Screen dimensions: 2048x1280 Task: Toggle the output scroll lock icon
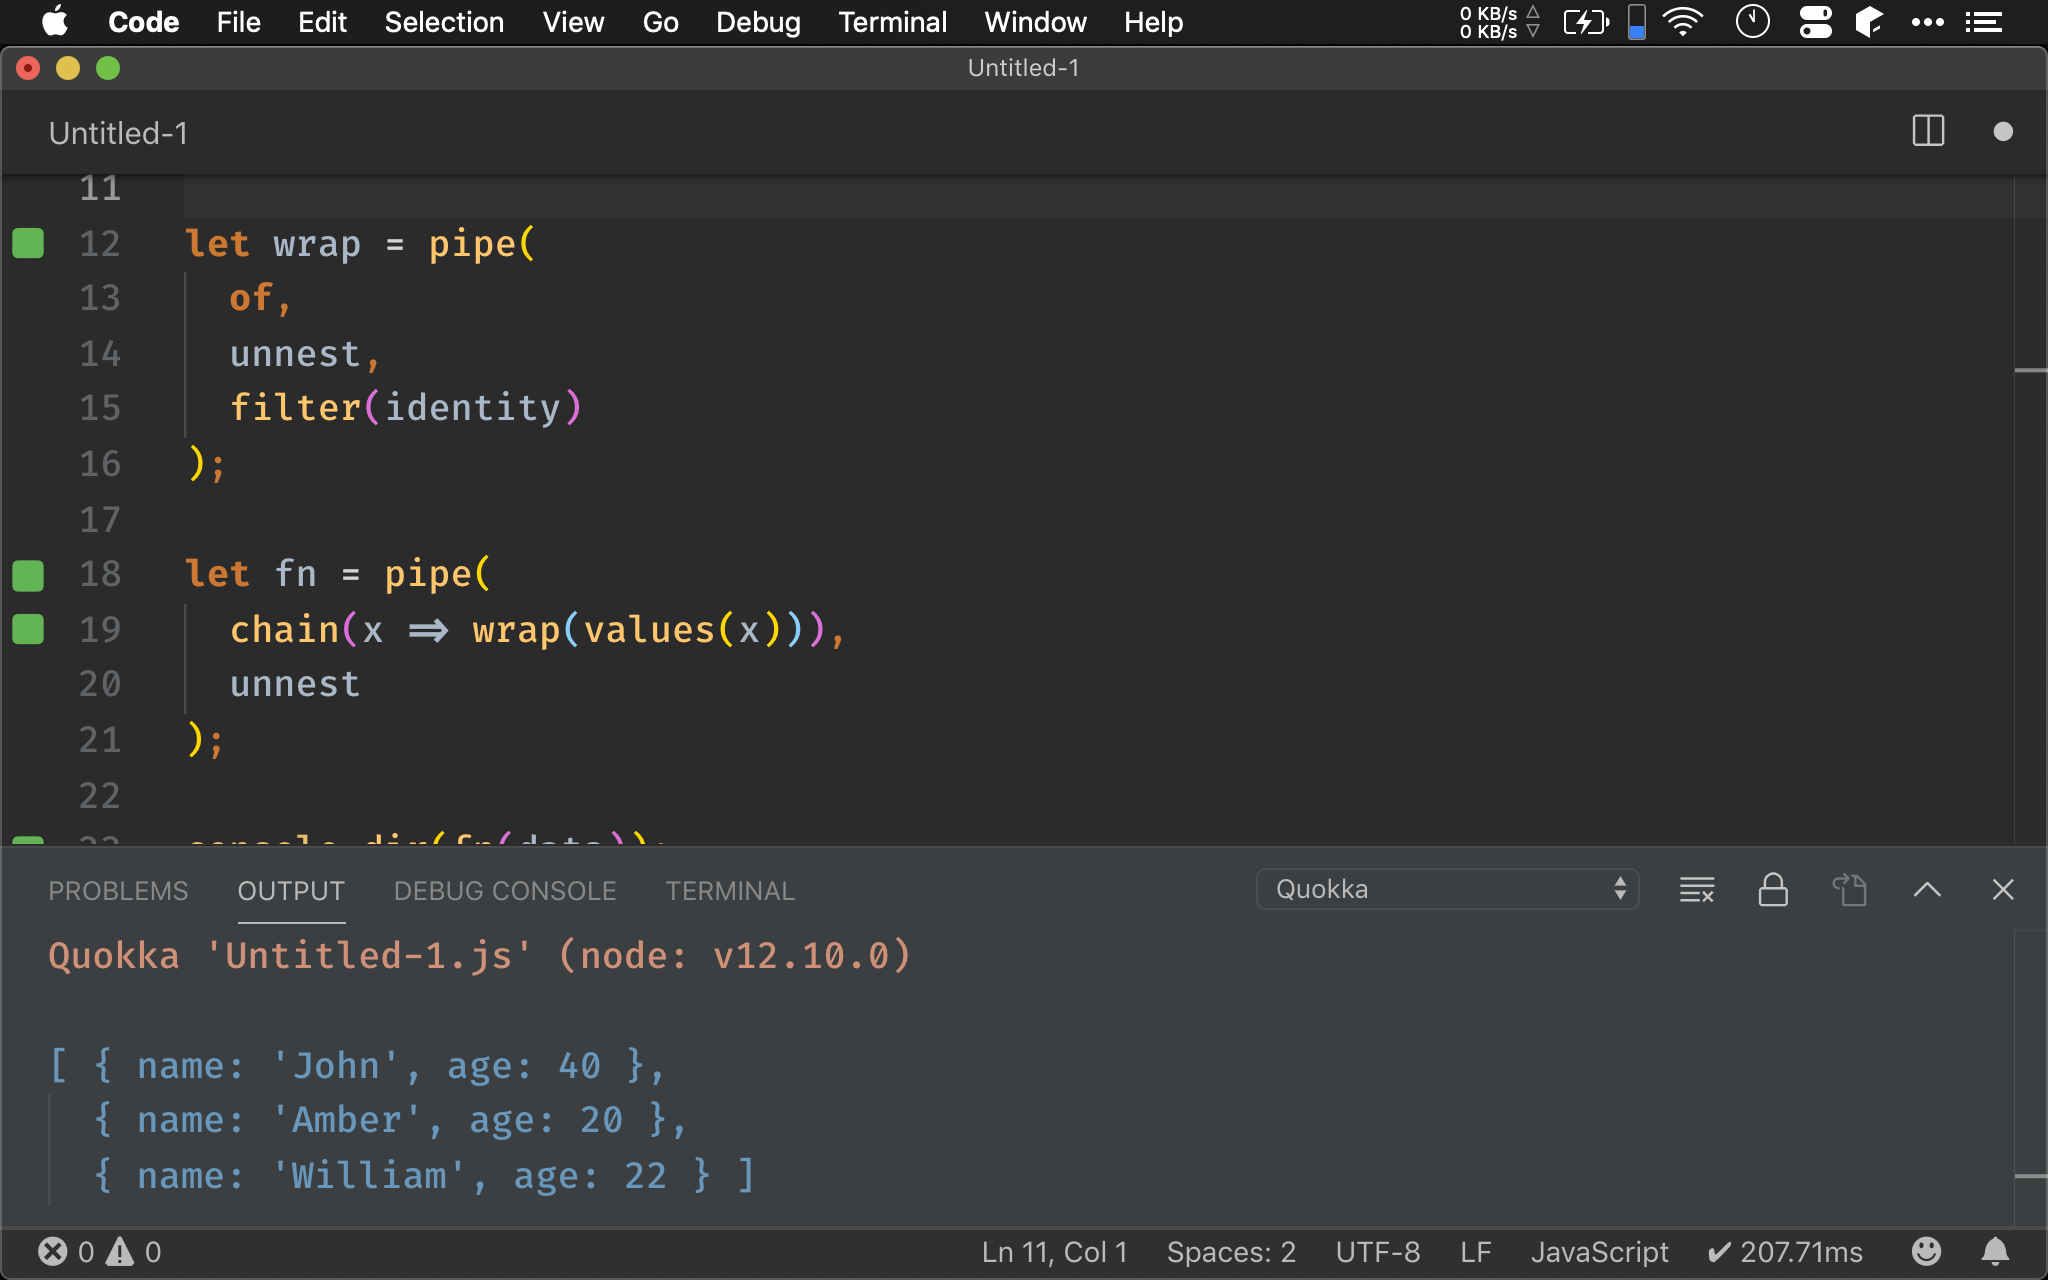pos(1773,889)
